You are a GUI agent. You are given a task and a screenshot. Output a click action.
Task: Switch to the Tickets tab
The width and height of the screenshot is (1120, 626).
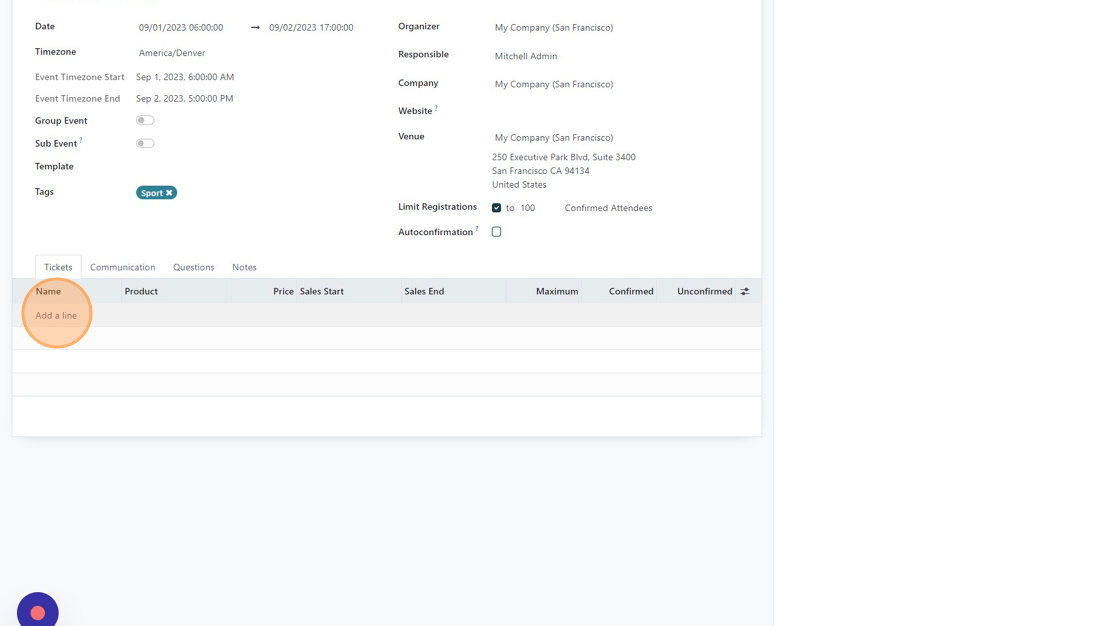(x=58, y=267)
